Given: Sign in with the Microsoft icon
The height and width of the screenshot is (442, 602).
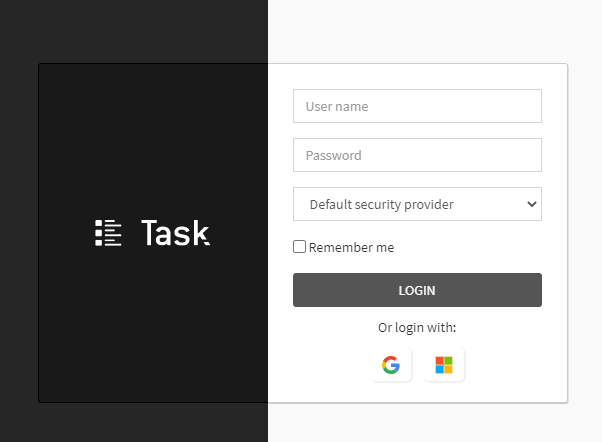Looking at the screenshot, I should [444, 364].
